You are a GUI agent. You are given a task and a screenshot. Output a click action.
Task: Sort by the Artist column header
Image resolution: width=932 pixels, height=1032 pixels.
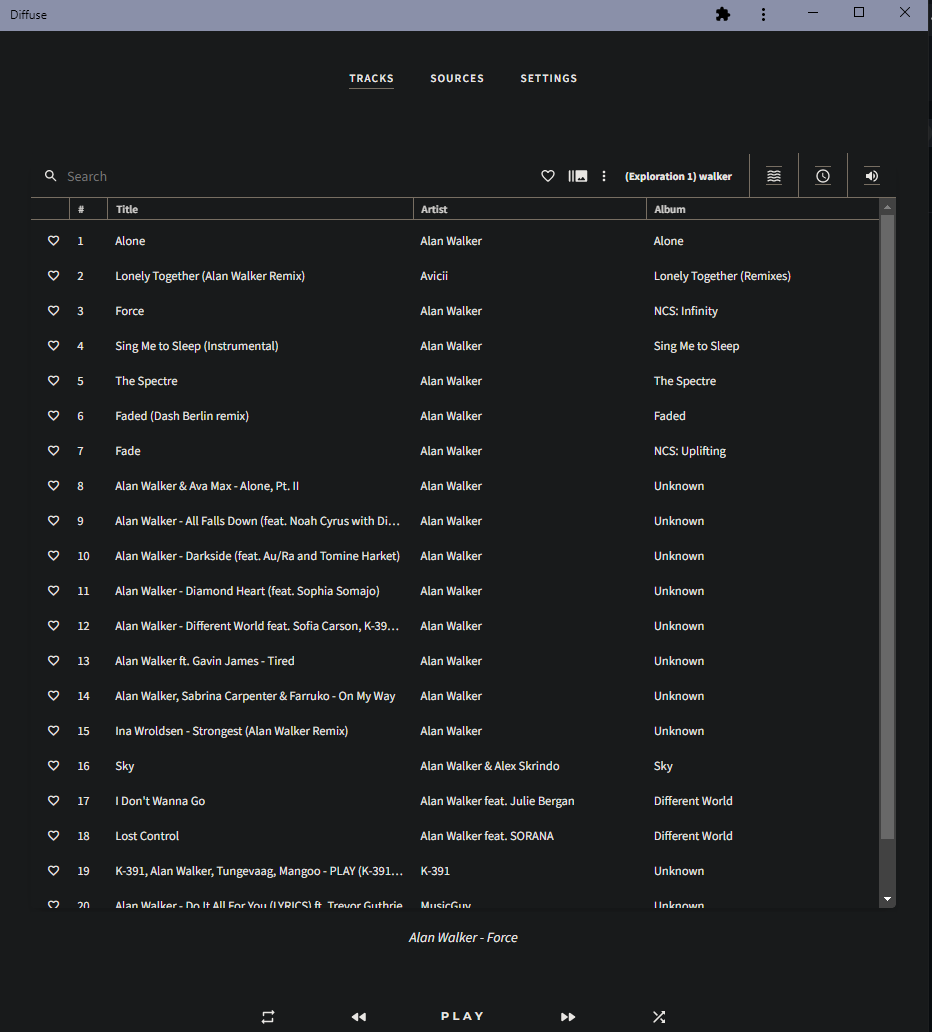click(530, 209)
